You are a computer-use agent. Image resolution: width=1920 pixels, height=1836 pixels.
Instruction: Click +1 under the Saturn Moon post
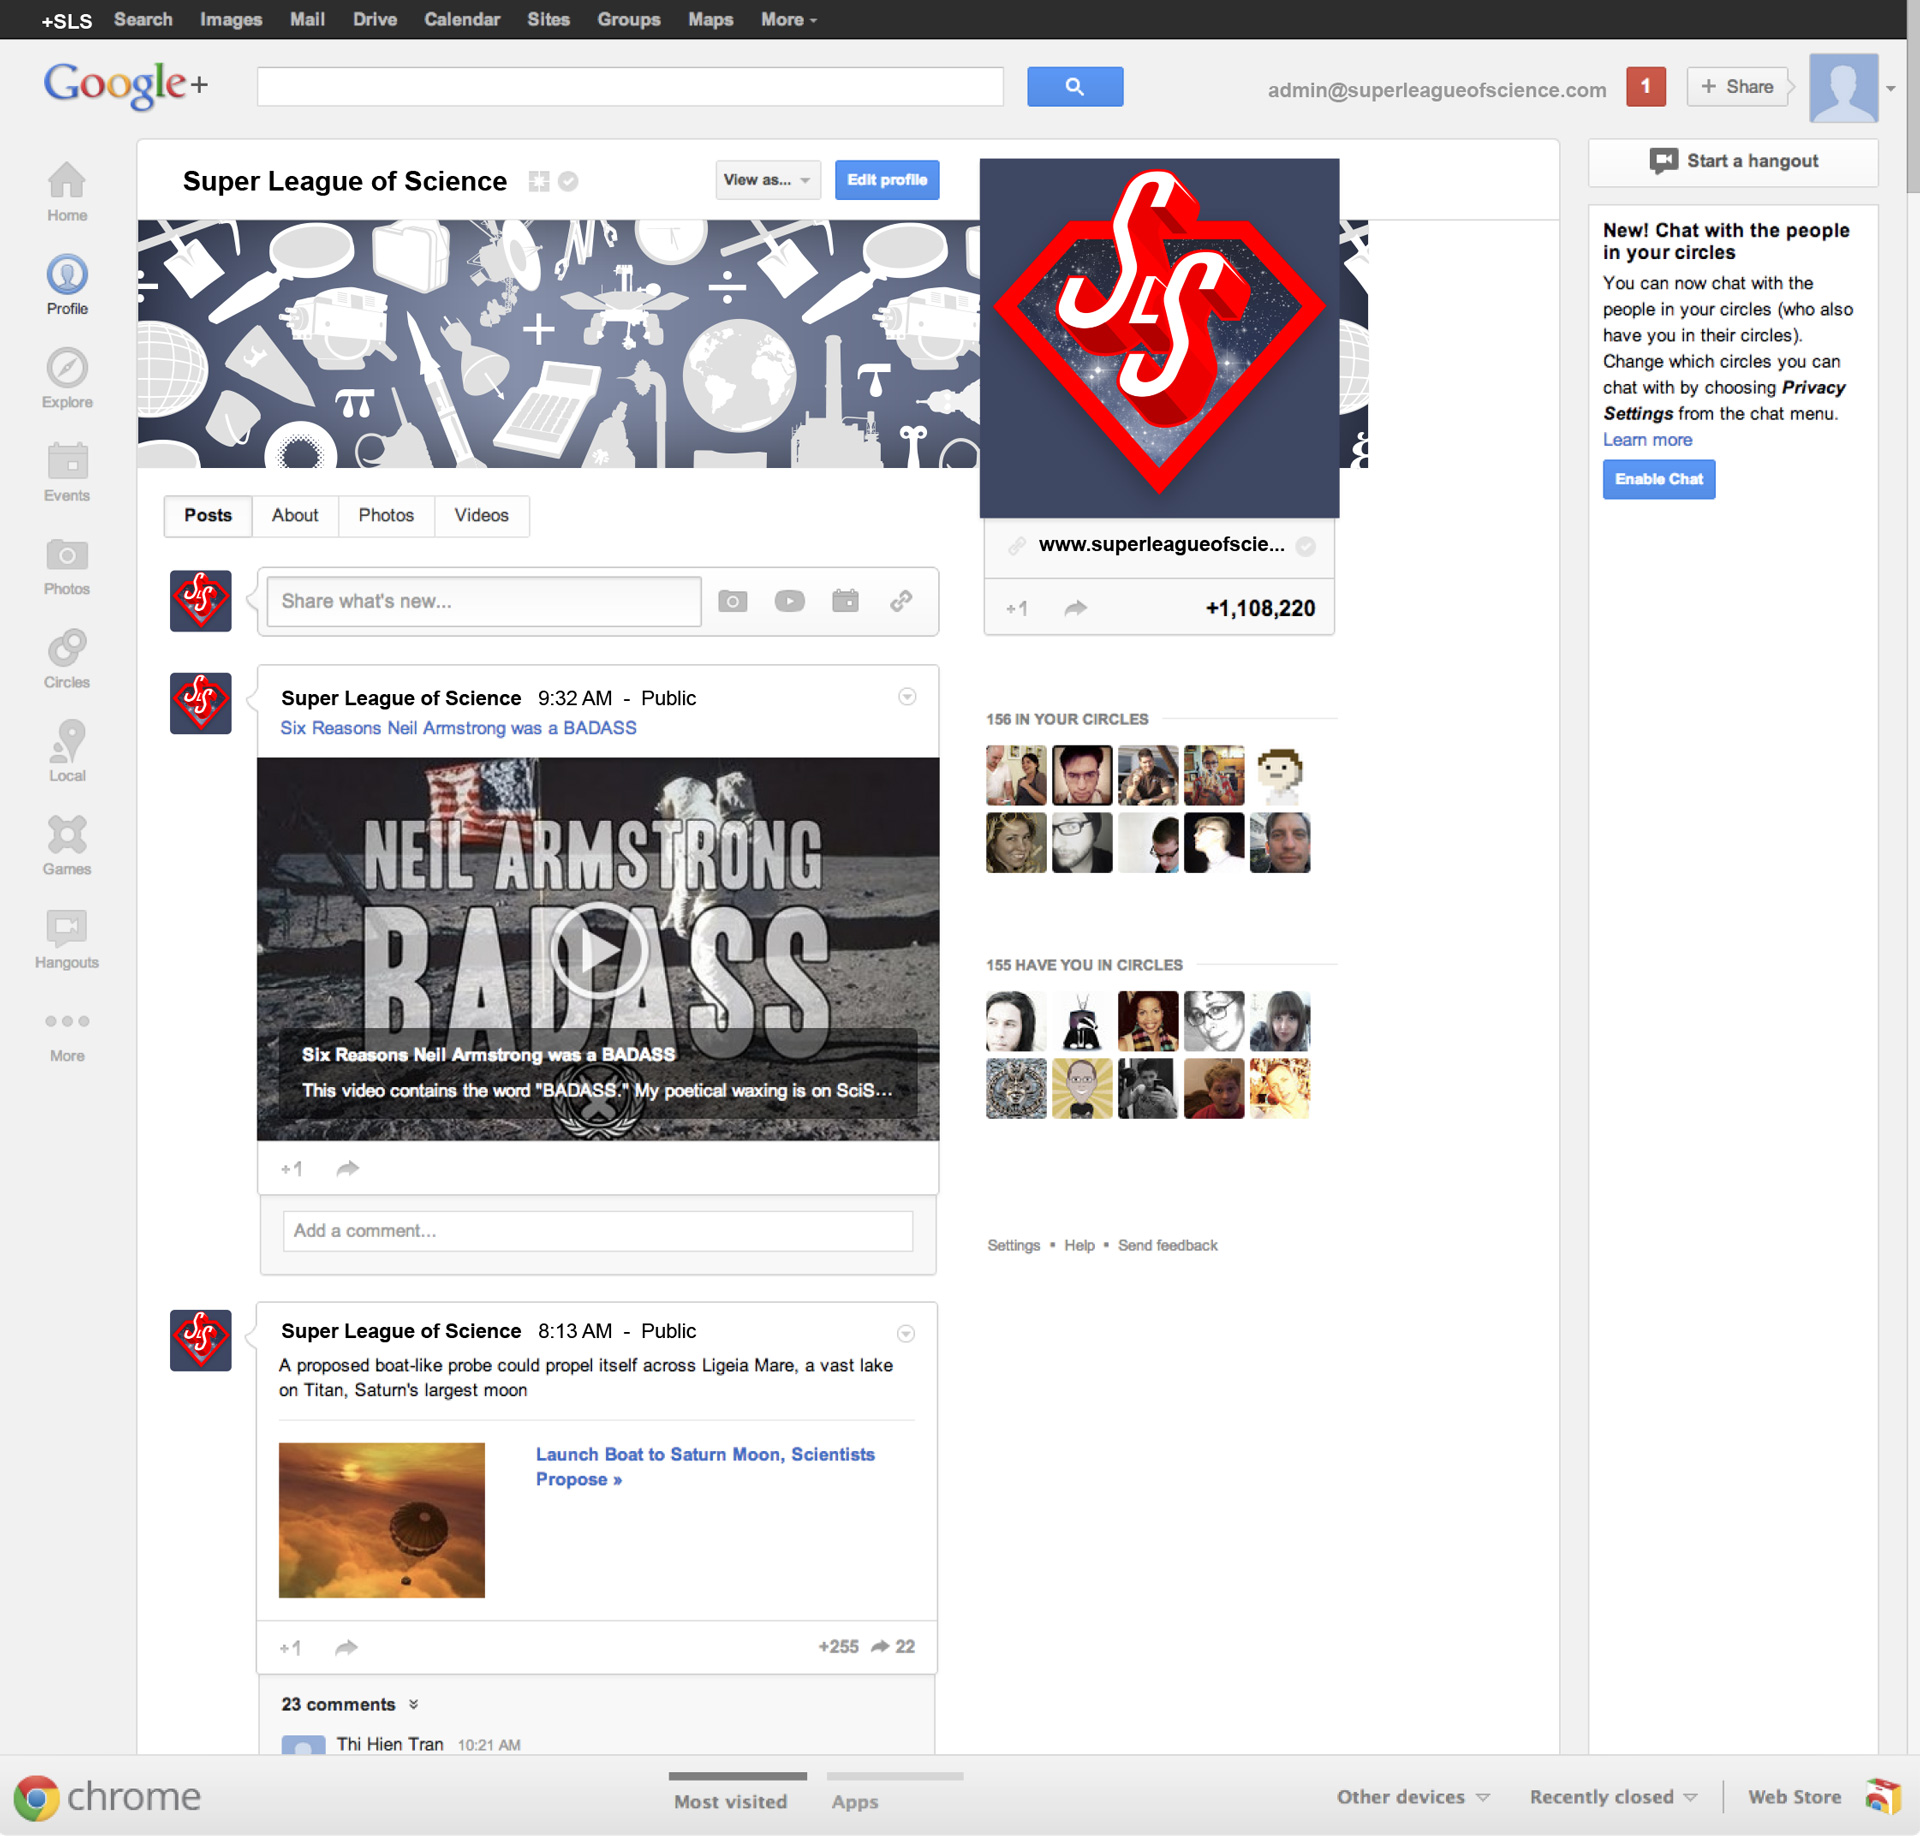(x=290, y=1647)
